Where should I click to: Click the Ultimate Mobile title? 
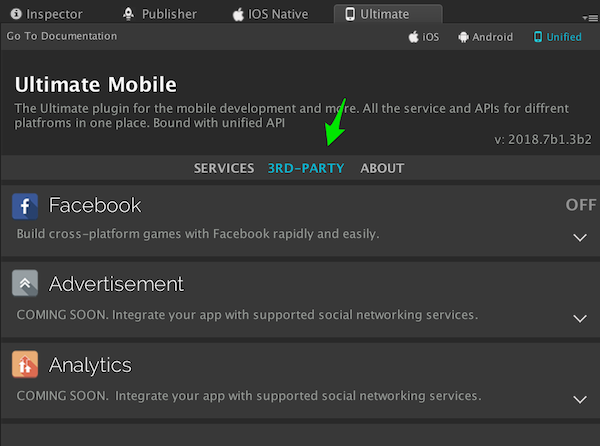pyautogui.click(x=96, y=85)
